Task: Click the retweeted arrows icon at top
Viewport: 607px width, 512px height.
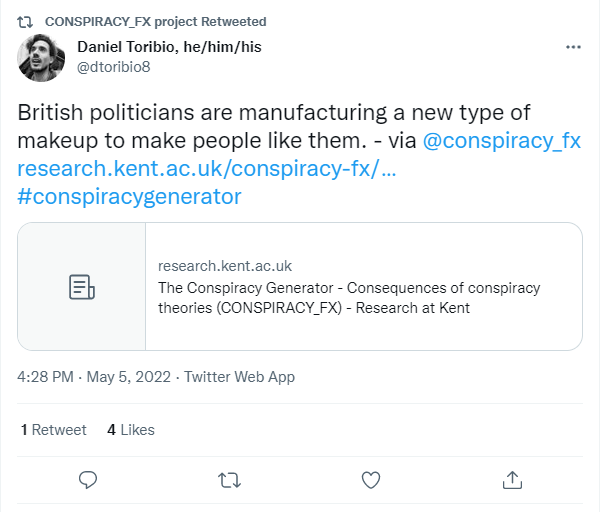Action: click(x=27, y=21)
